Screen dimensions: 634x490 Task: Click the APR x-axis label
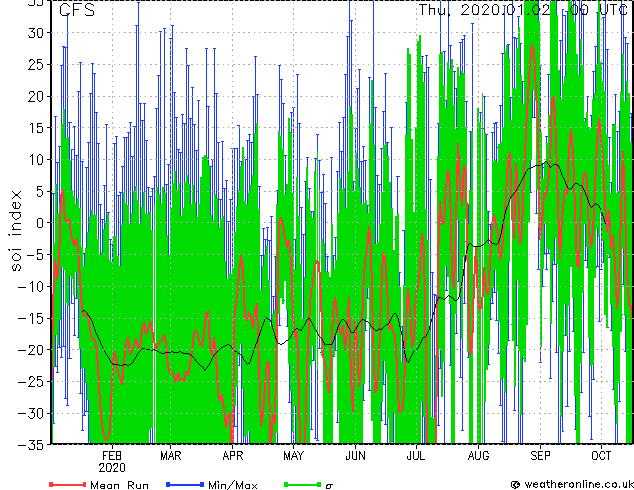pos(233,456)
